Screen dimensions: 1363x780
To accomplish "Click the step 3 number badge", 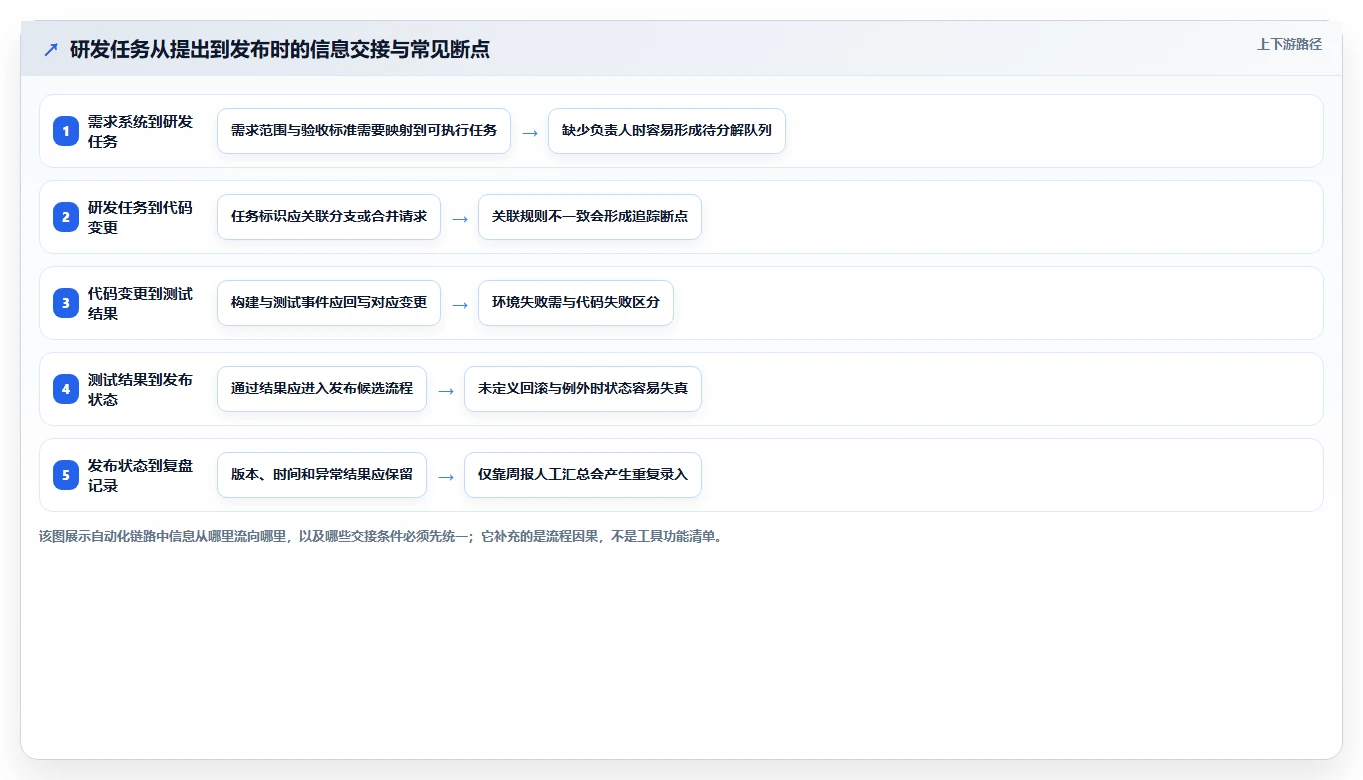I will pyautogui.click(x=66, y=303).
